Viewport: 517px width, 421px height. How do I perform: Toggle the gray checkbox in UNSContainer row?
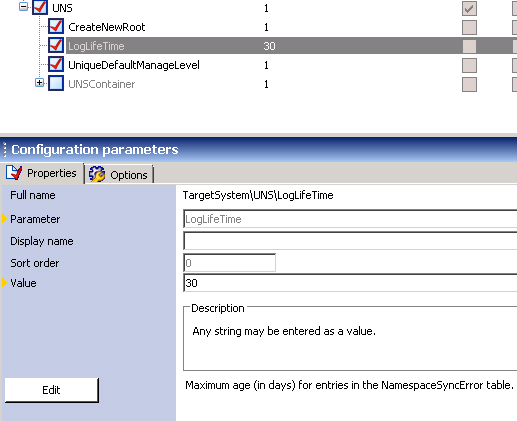tap(469, 84)
